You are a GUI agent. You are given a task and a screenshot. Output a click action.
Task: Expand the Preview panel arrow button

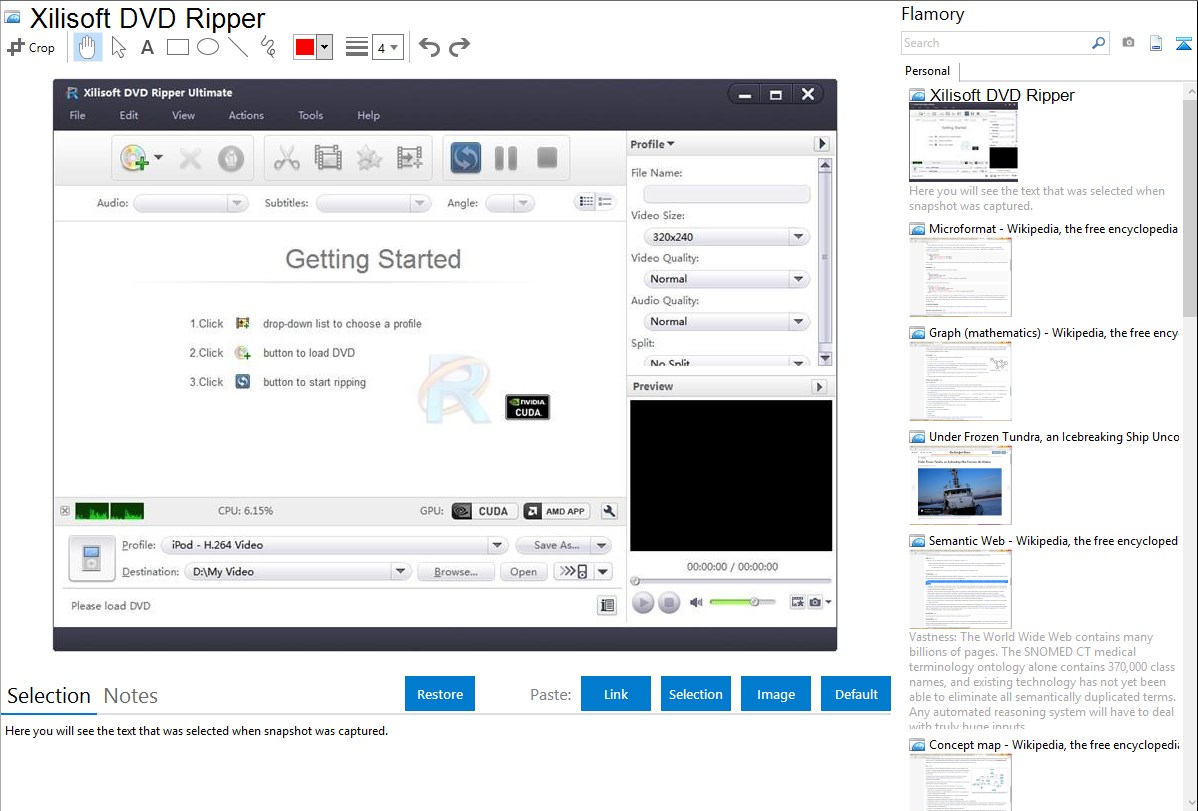(x=820, y=387)
